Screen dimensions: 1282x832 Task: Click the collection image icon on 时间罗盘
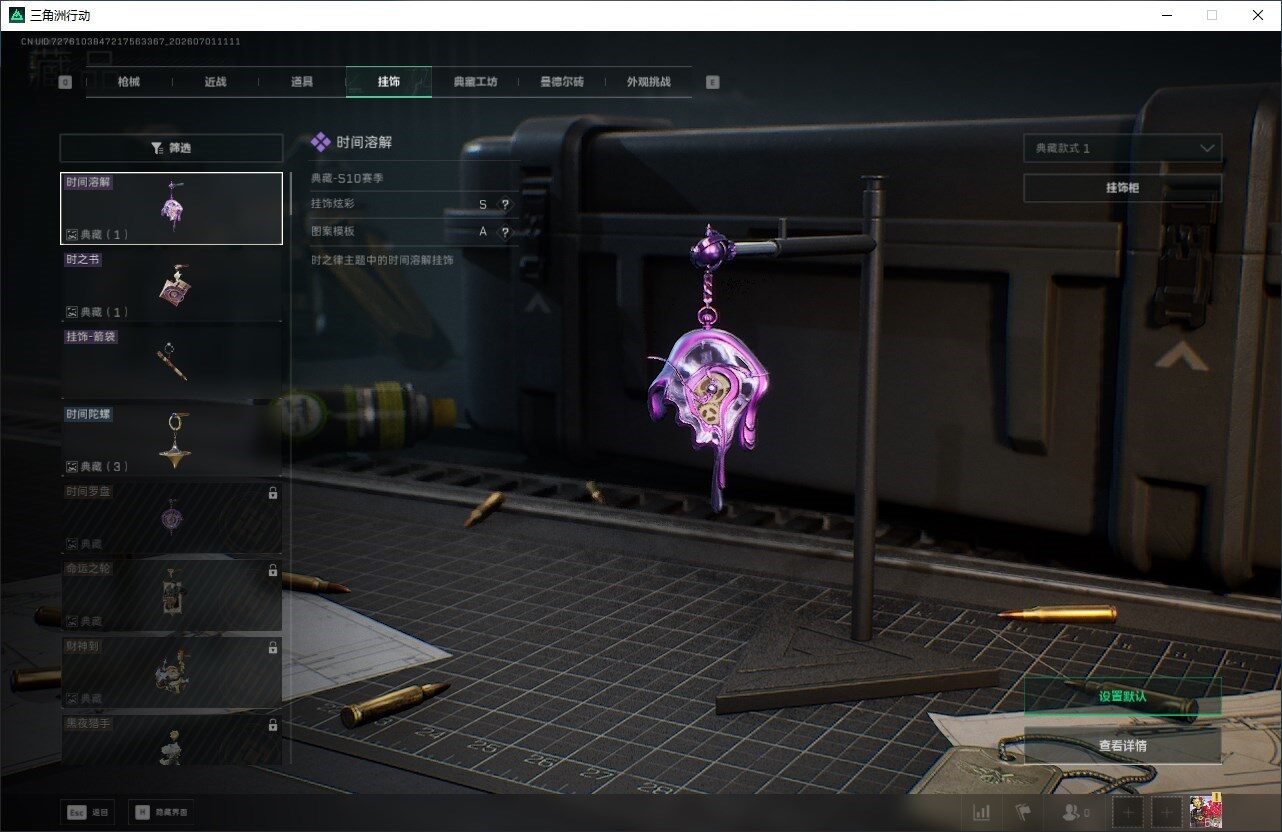(72, 544)
